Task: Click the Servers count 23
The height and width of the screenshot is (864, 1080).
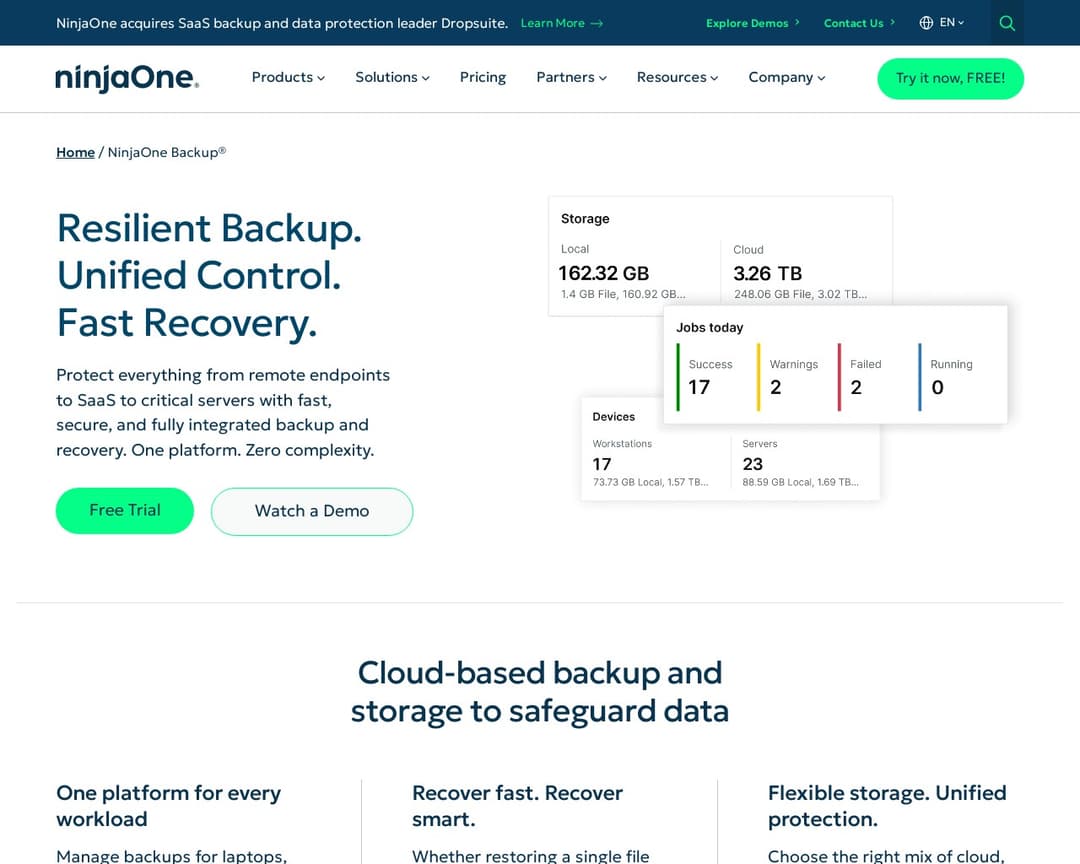Action: (x=752, y=464)
